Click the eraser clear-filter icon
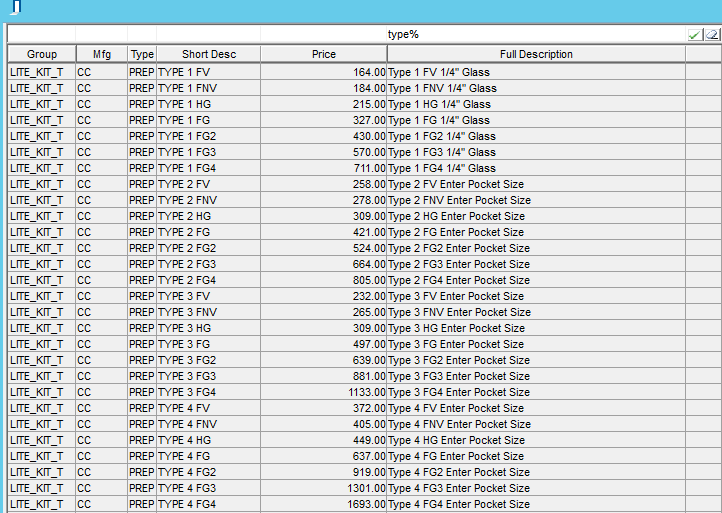The height and width of the screenshot is (513, 722). [x=712, y=35]
